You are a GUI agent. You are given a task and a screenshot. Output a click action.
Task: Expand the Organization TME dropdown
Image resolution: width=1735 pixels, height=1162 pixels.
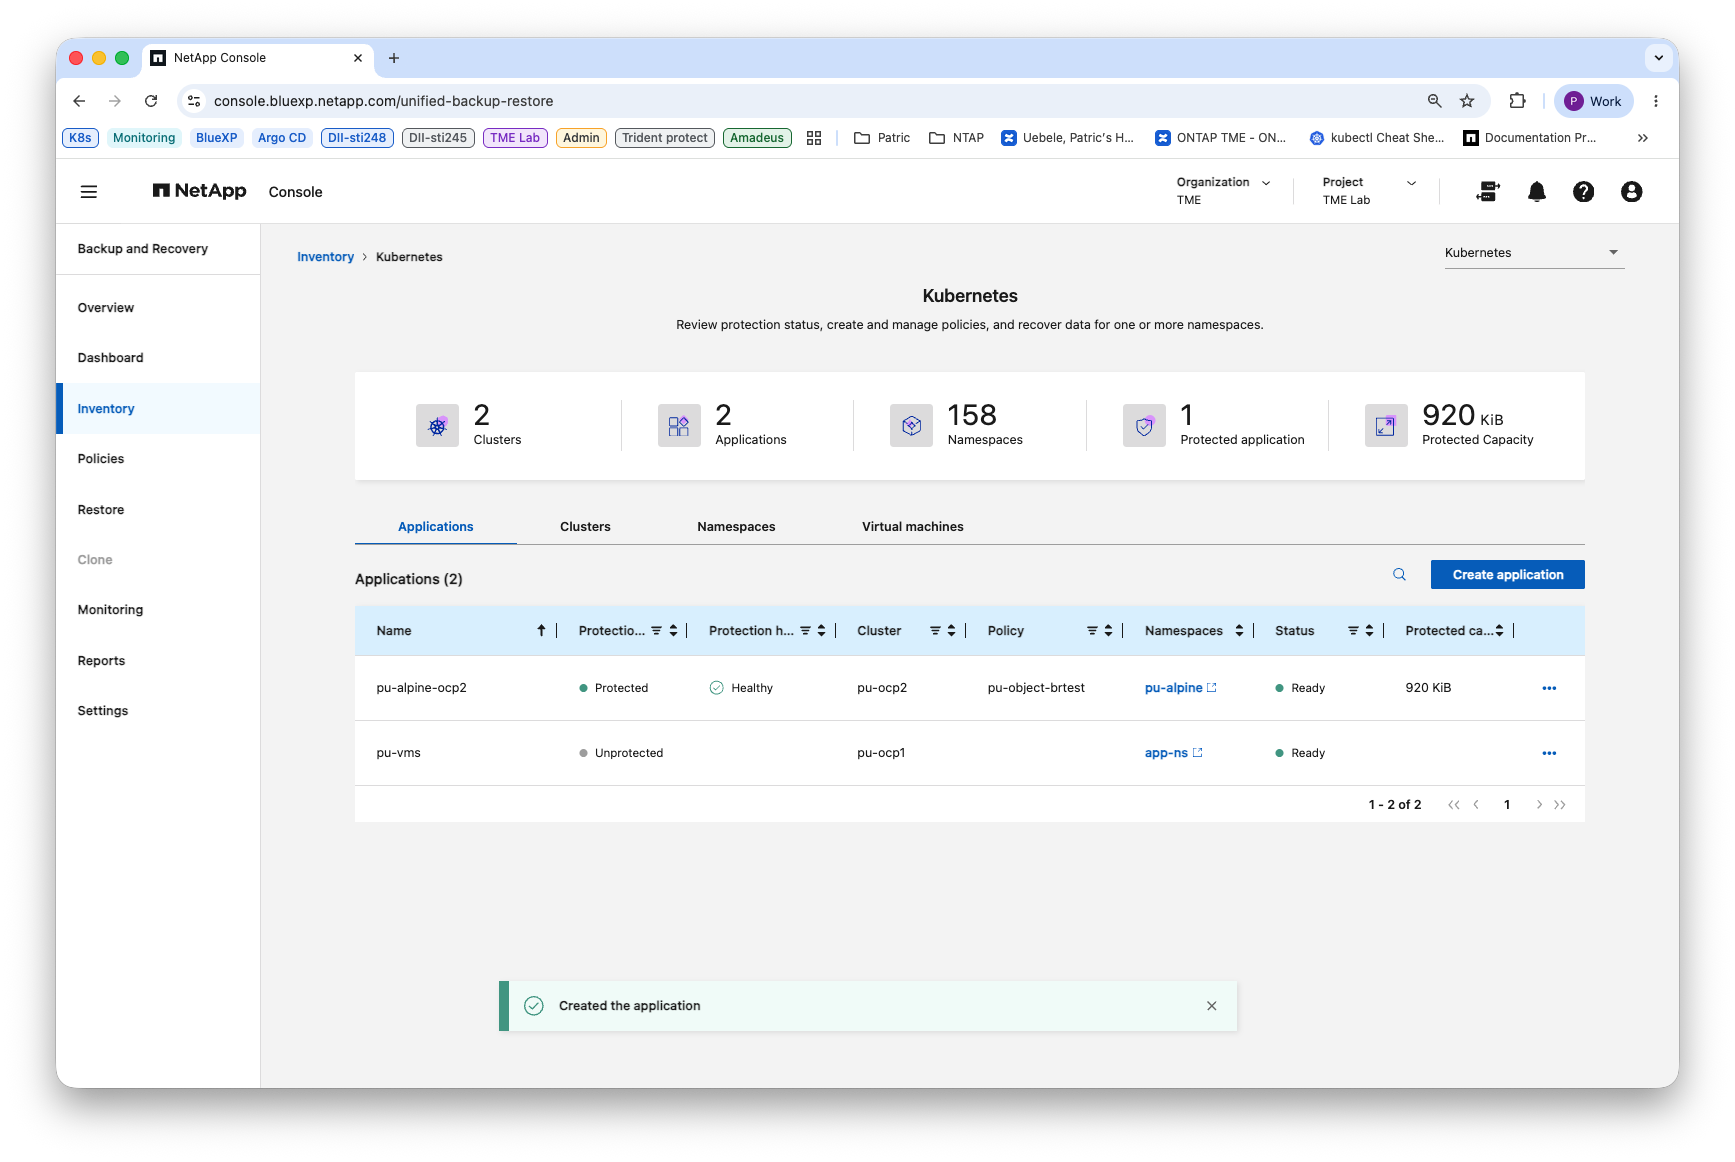(1224, 191)
